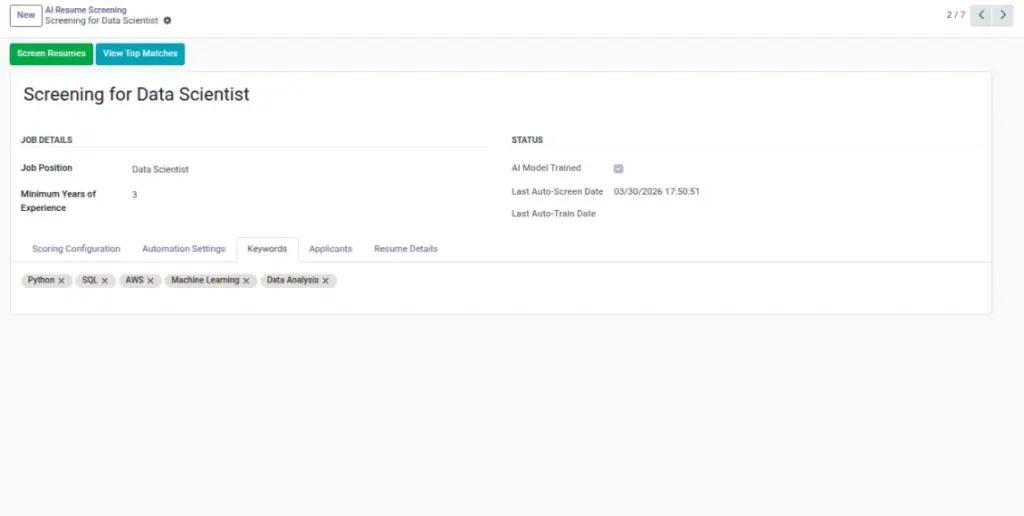Screen dimensions: 1024x516
Task: Remove the SQL keyword tag
Action: 104,281
